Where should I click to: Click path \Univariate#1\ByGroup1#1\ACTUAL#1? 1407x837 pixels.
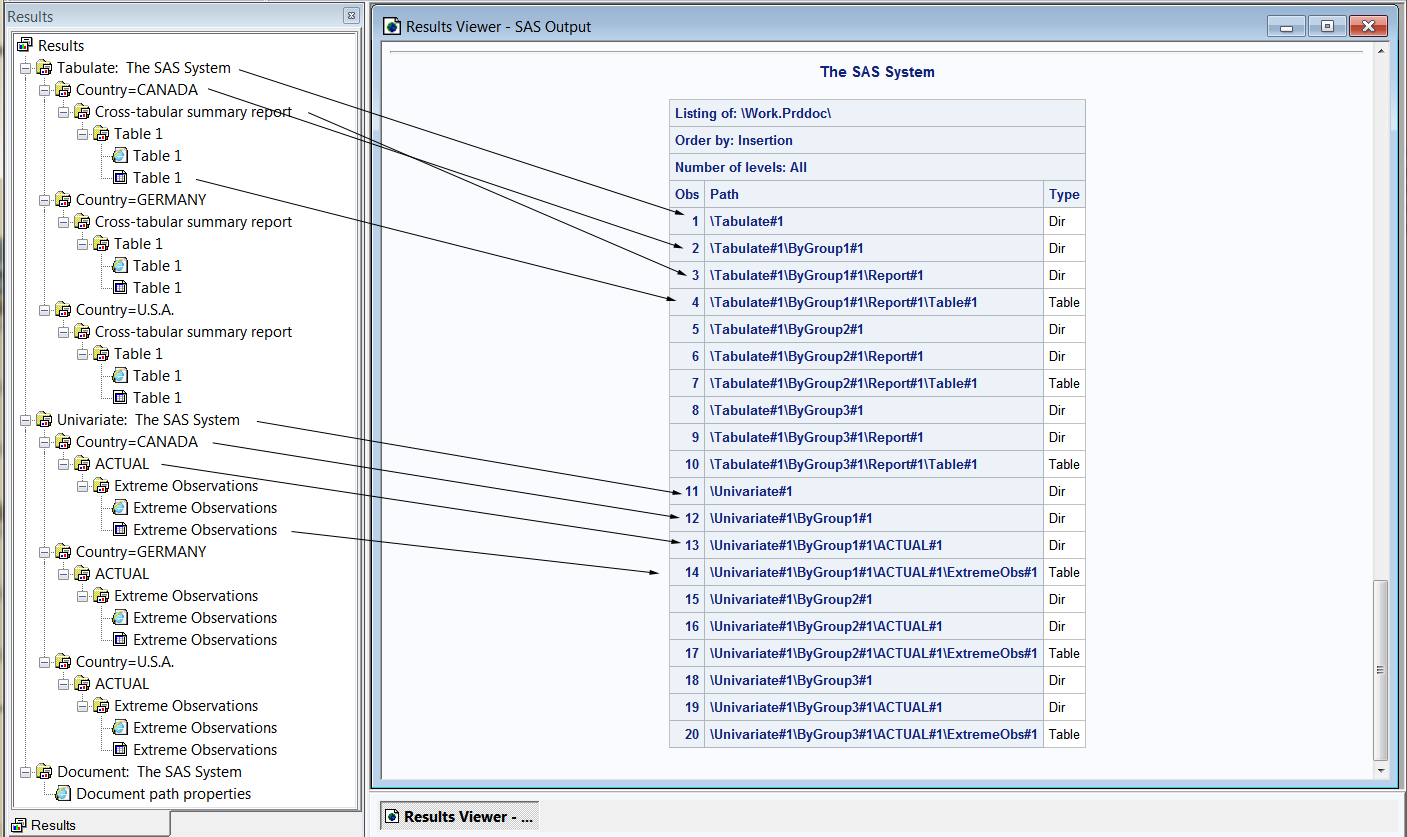click(x=826, y=545)
